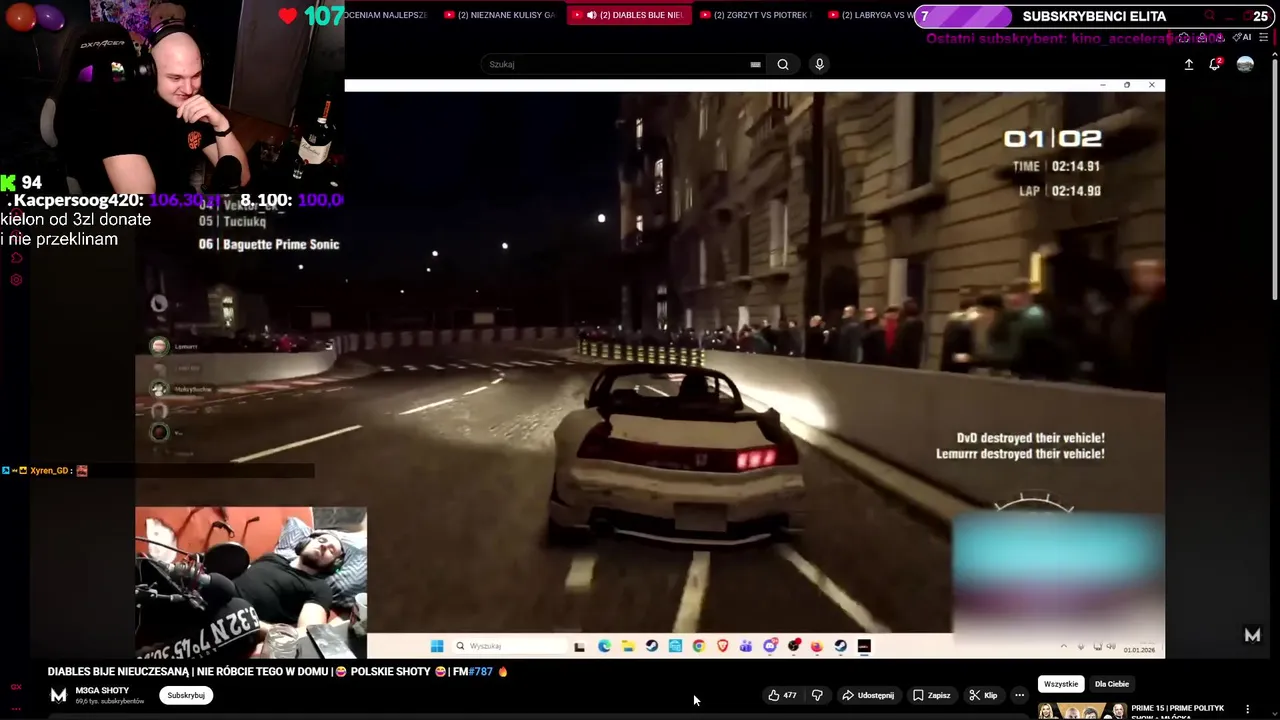Open Firefox in the embedded taskbar
The height and width of the screenshot is (720, 1280).
(817, 646)
